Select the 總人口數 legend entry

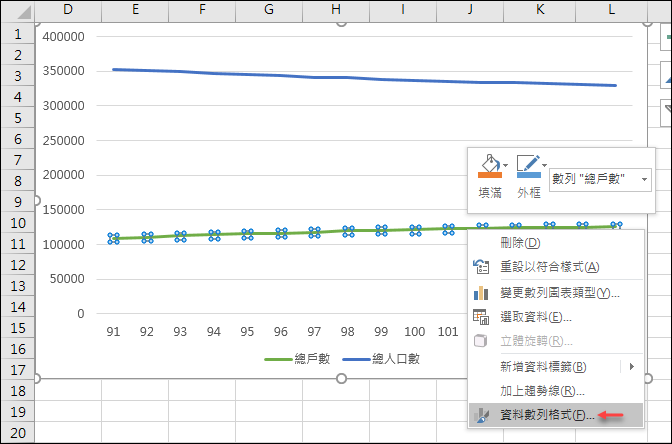point(381,359)
